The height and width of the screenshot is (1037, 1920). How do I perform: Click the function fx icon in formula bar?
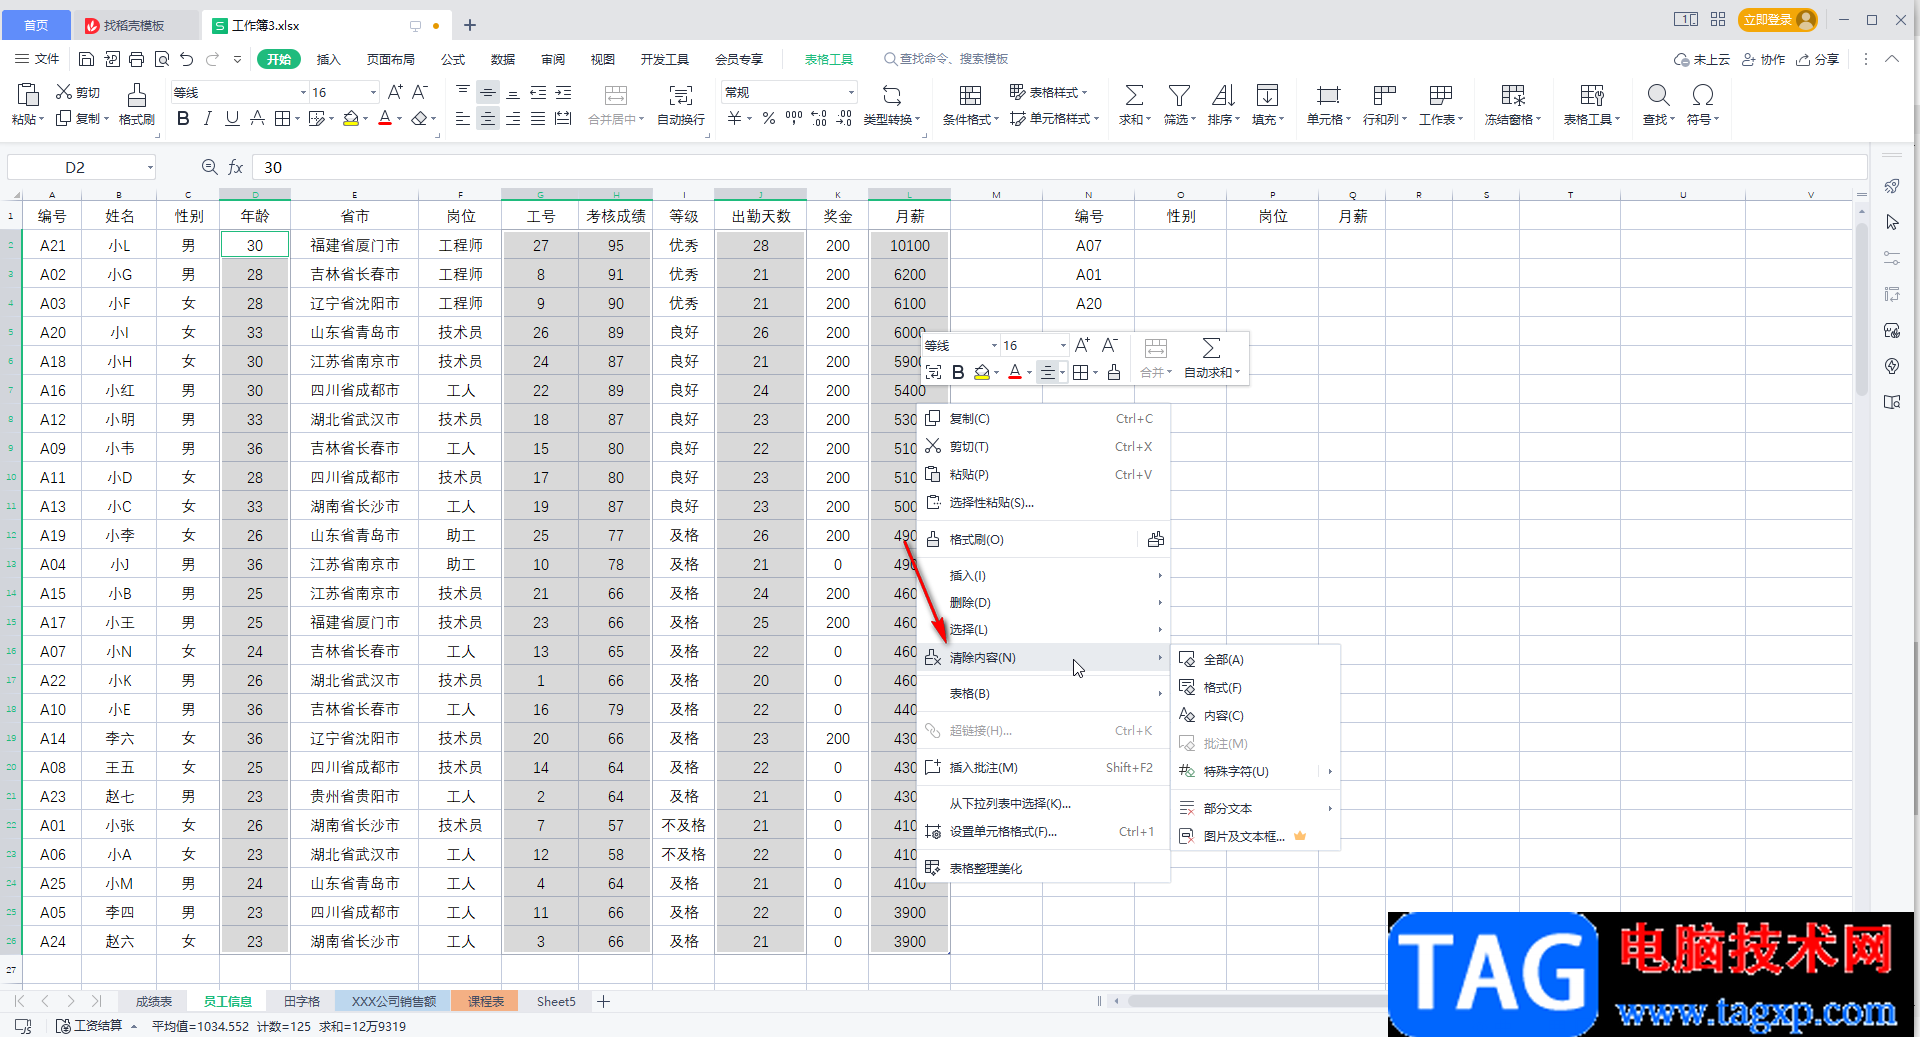236,167
